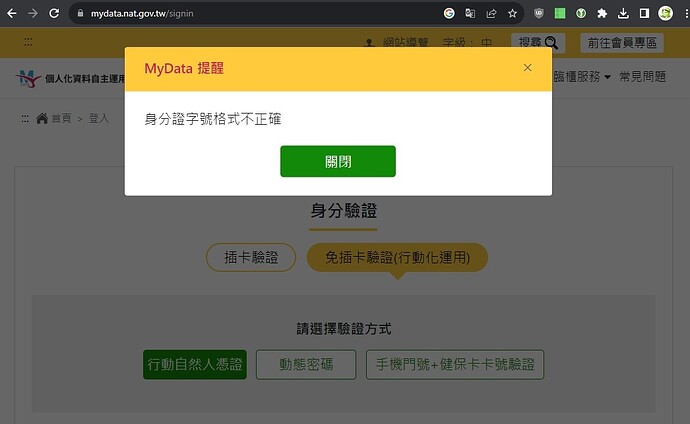Screen dimensions: 690x424
Task: Click the green 關閉 button
Action: 337,161
